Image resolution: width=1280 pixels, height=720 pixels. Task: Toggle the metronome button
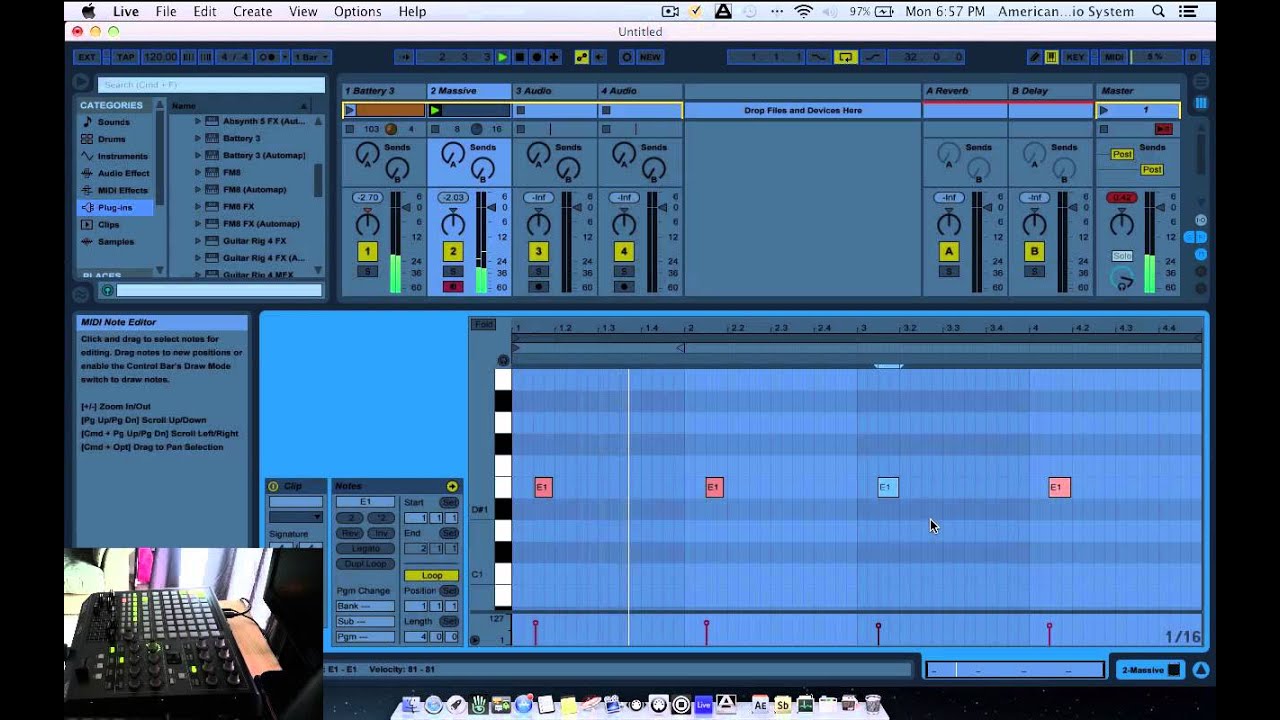point(267,57)
